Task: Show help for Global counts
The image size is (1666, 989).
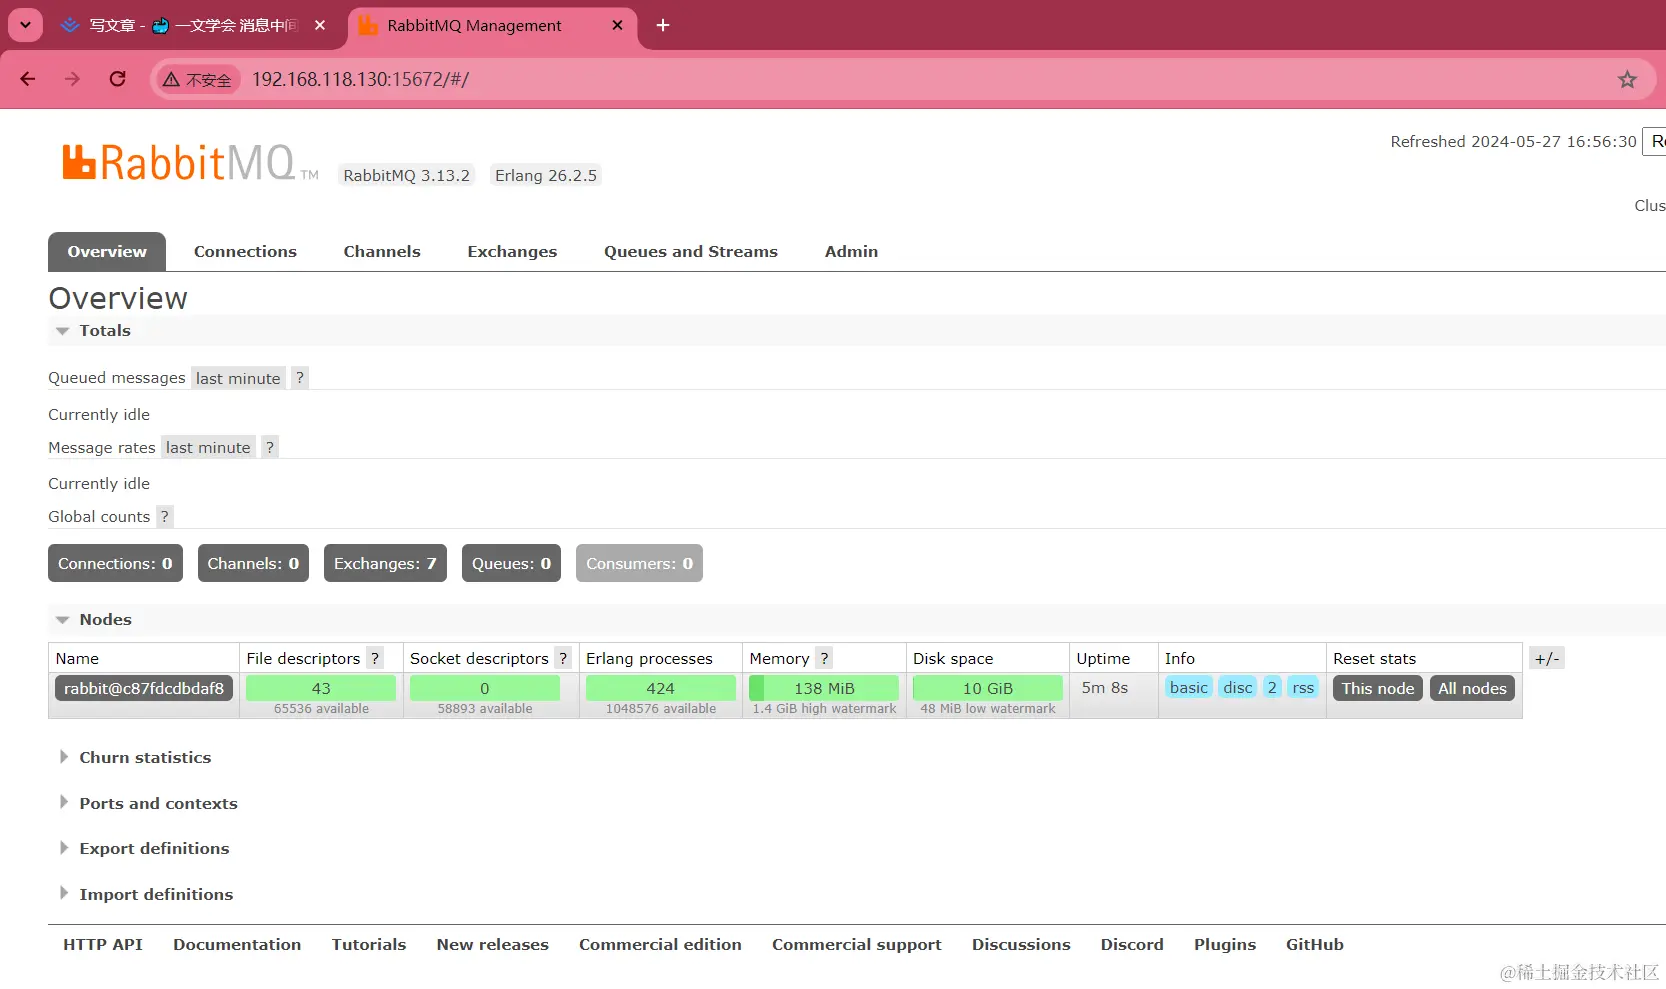Action: [x=165, y=516]
